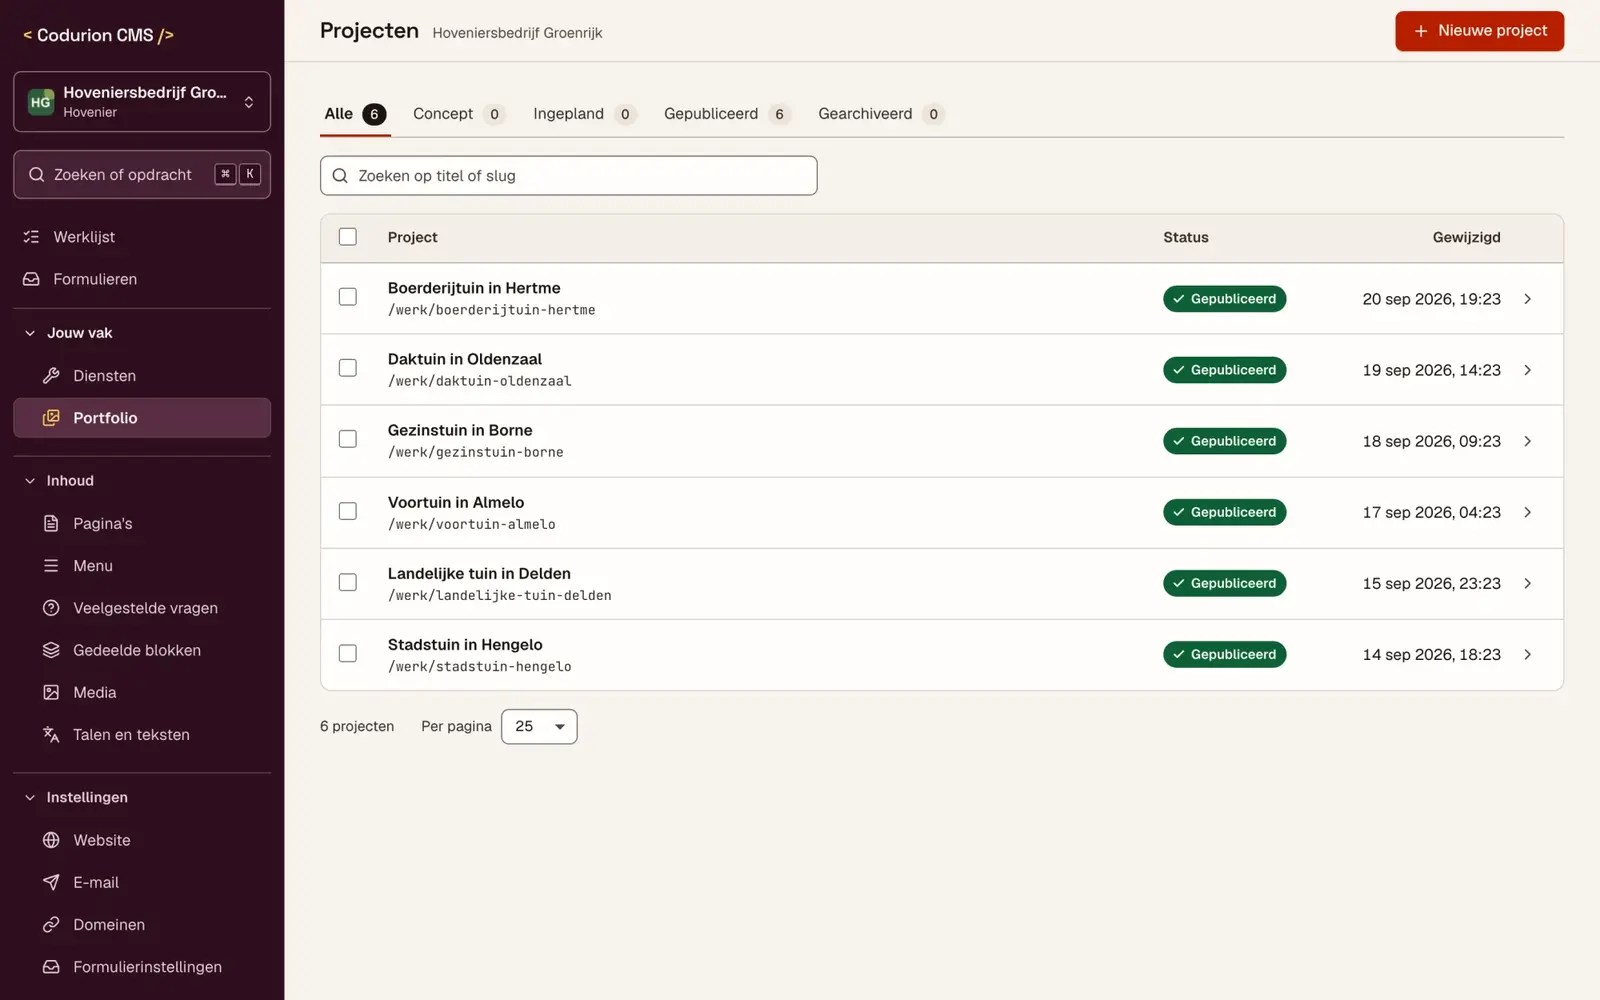Select the Boerderijtuin in Hertme checkbox
This screenshot has height=1000, width=1600.
(x=348, y=297)
